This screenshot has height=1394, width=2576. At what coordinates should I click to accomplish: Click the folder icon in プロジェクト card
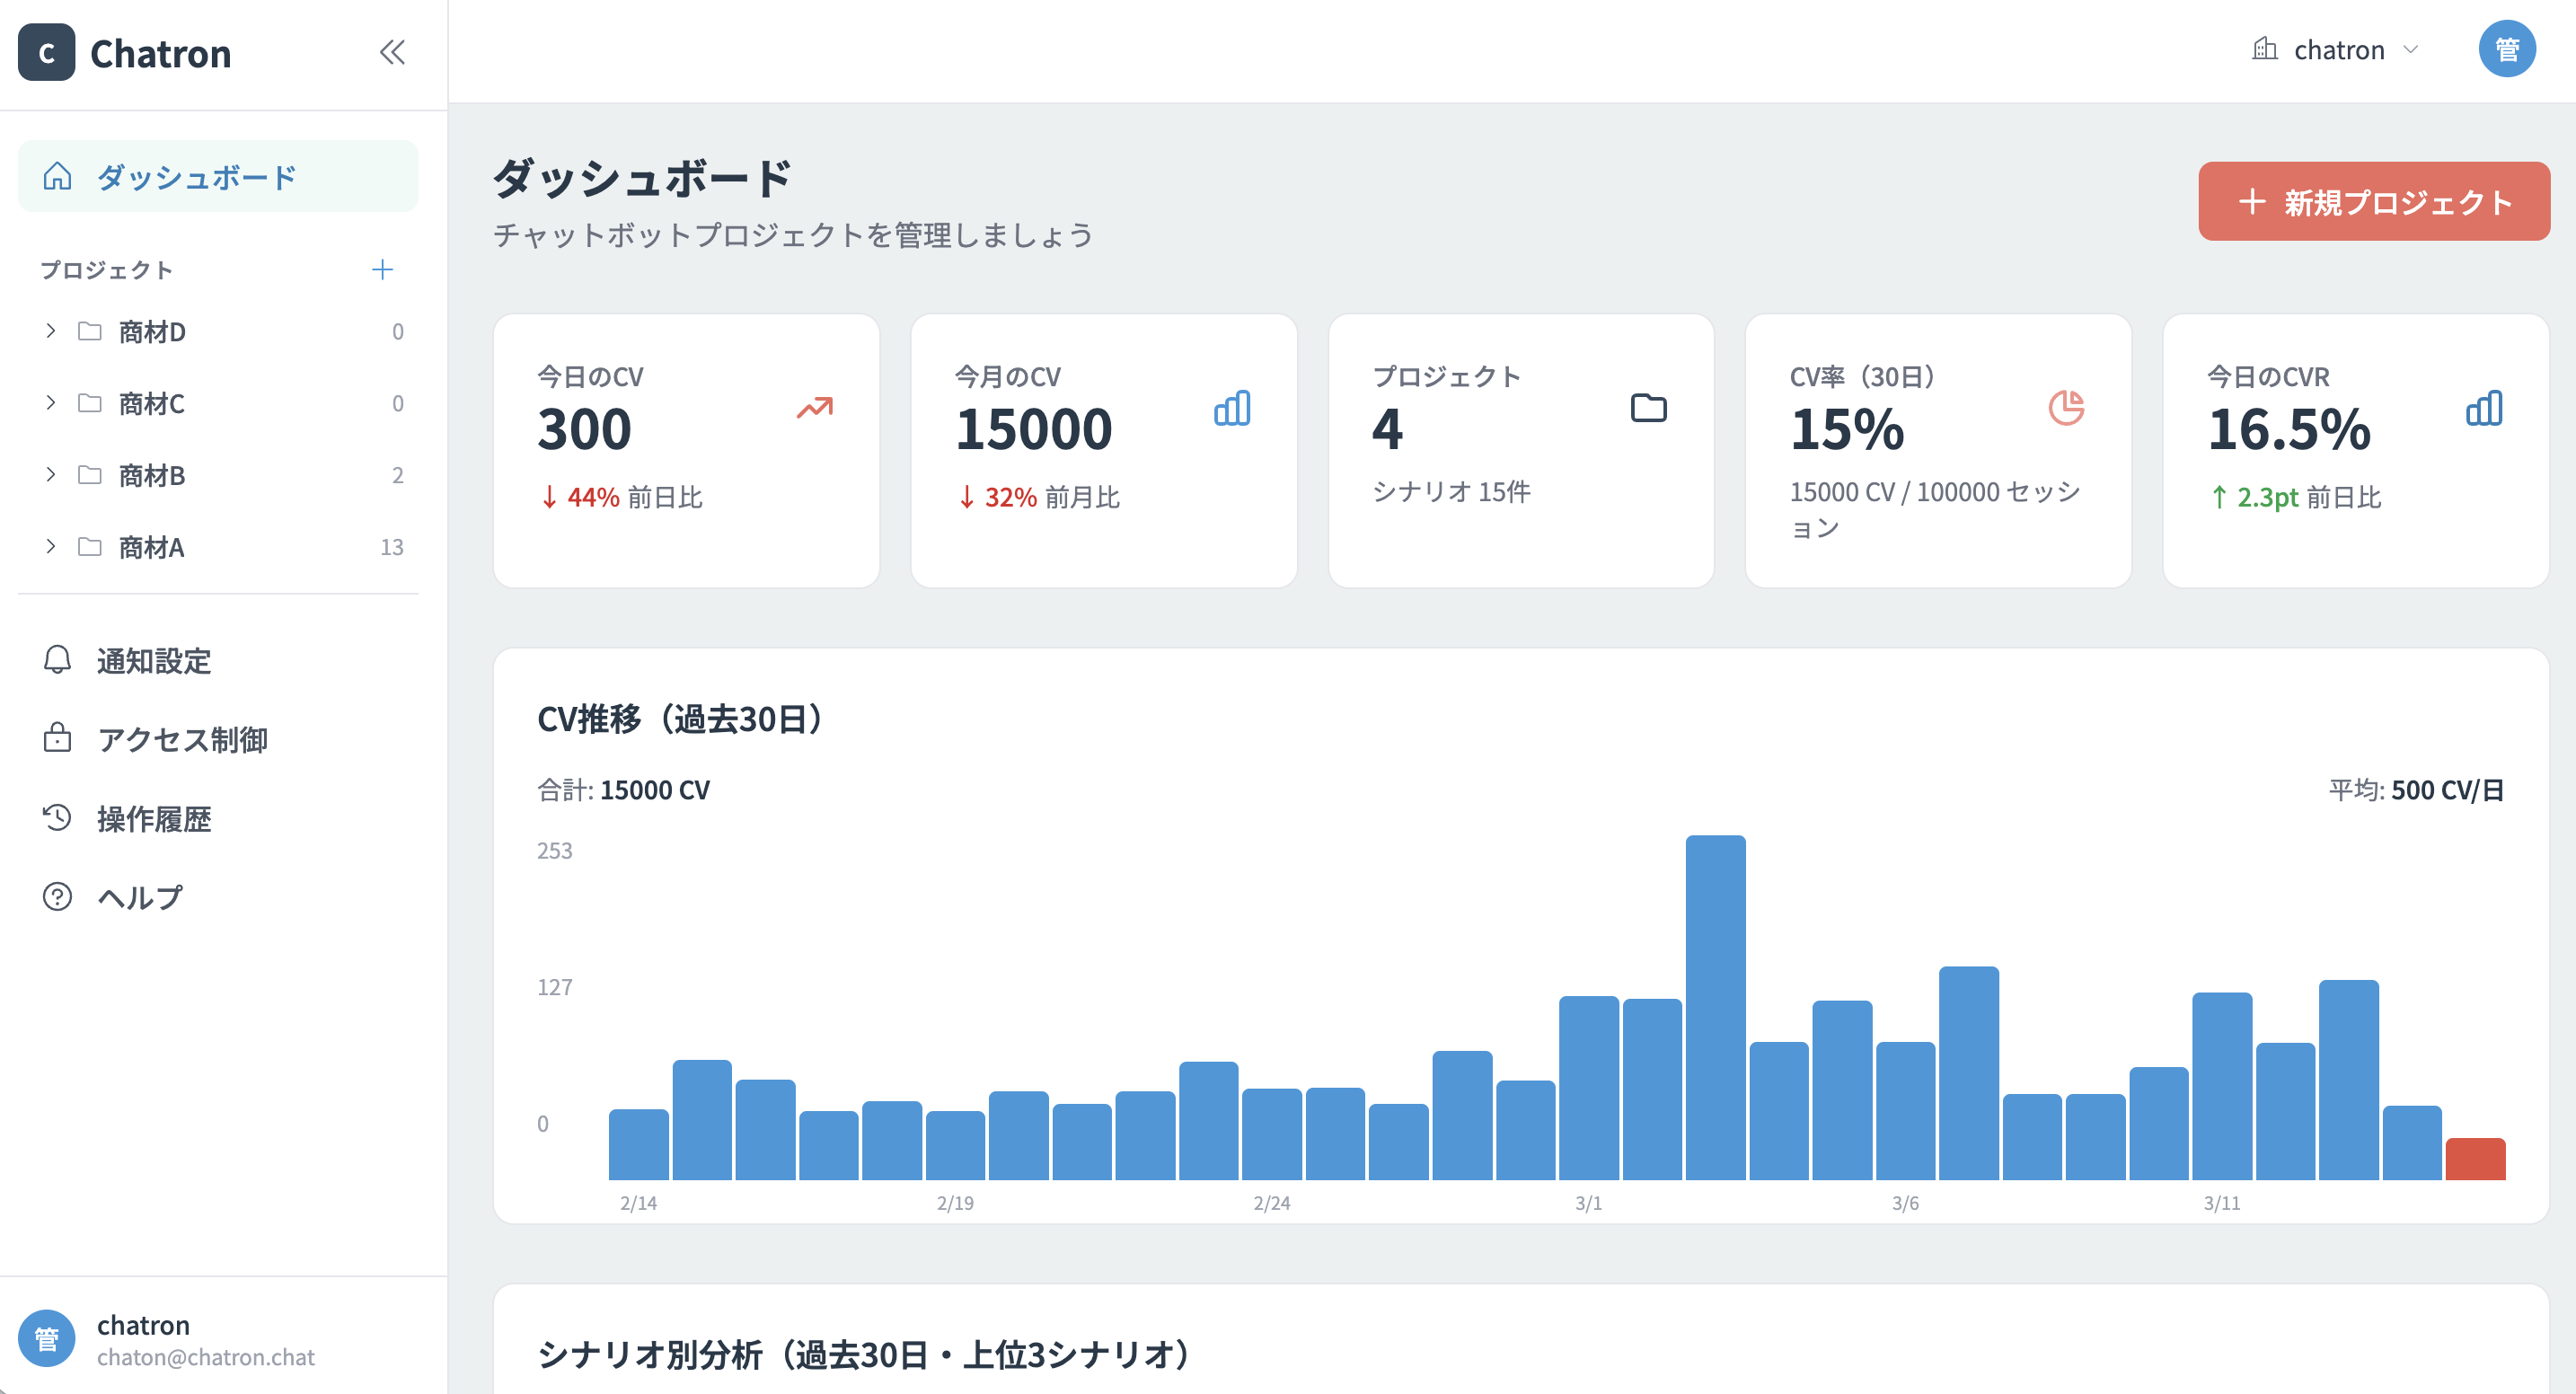(x=1648, y=408)
